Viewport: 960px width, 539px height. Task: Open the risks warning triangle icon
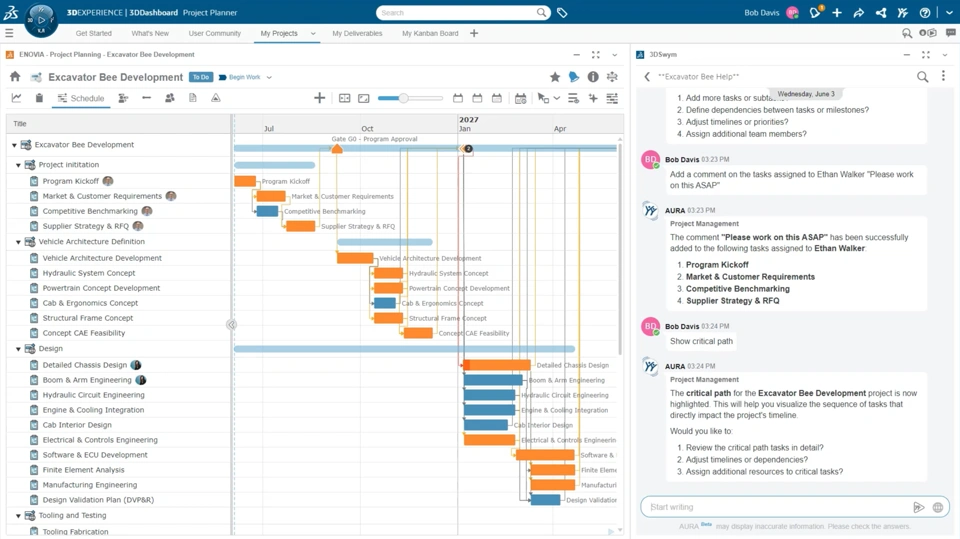(x=216, y=98)
